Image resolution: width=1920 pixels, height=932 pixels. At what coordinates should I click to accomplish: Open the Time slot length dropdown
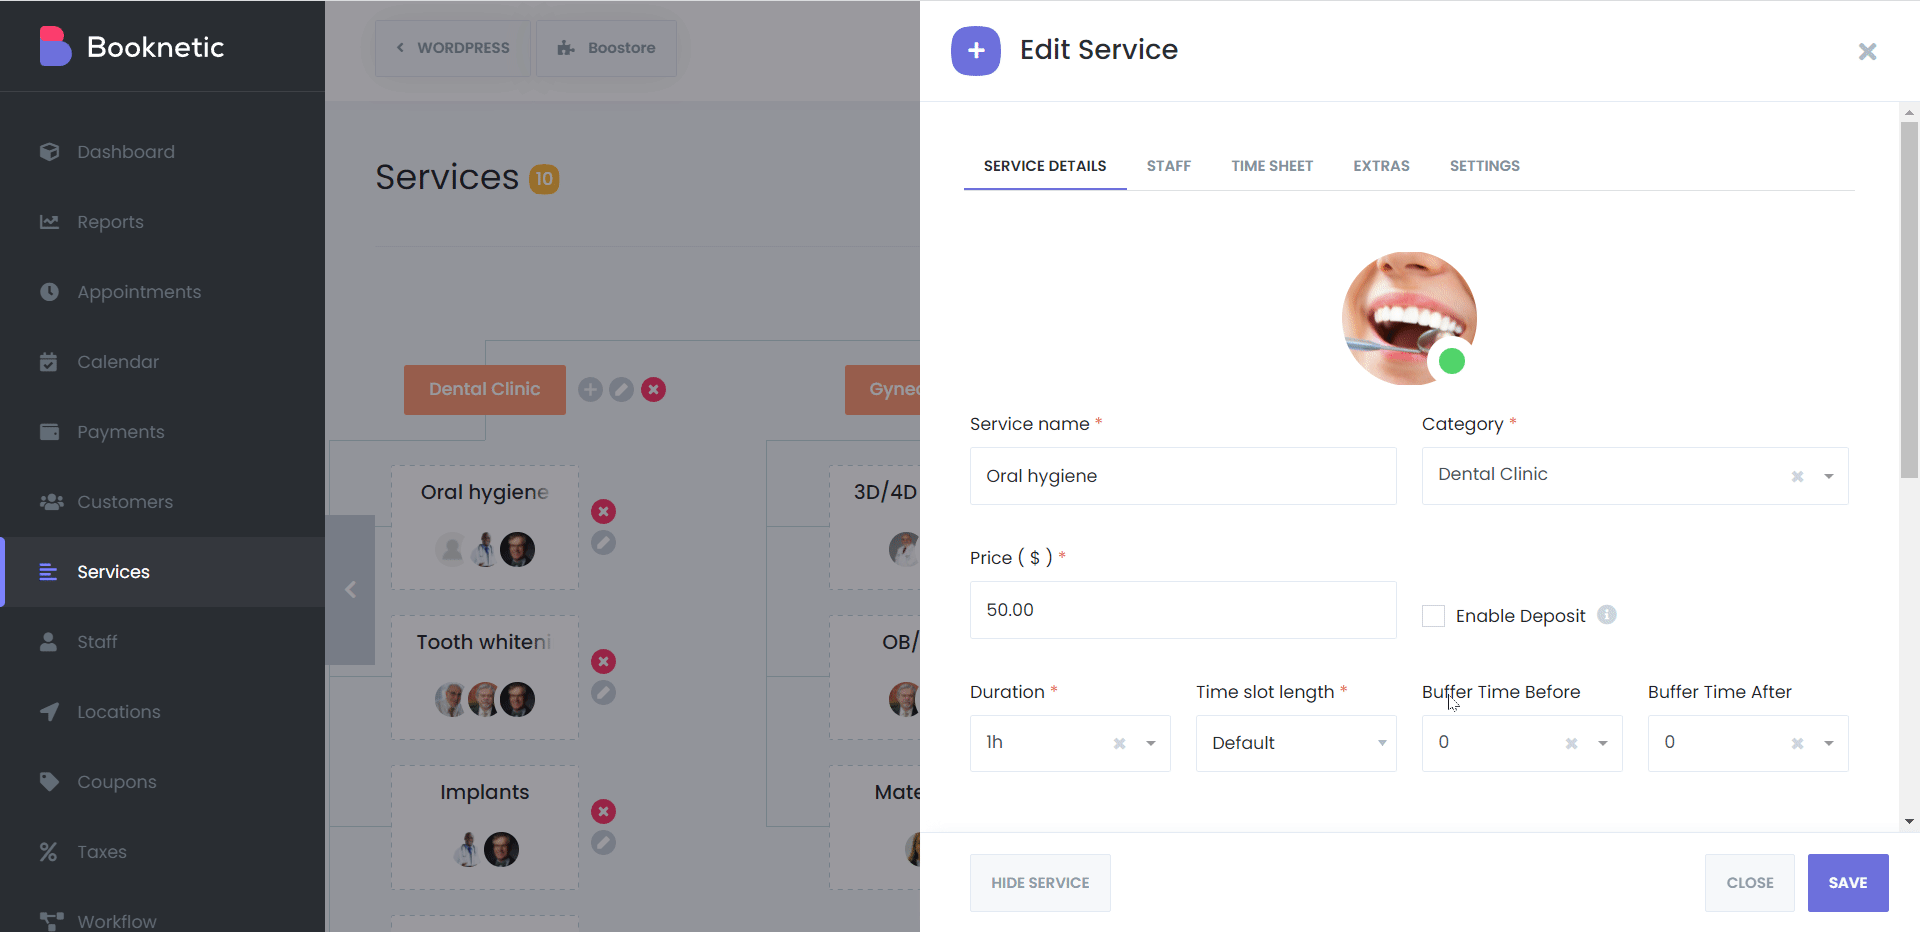pyautogui.click(x=1296, y=743)
